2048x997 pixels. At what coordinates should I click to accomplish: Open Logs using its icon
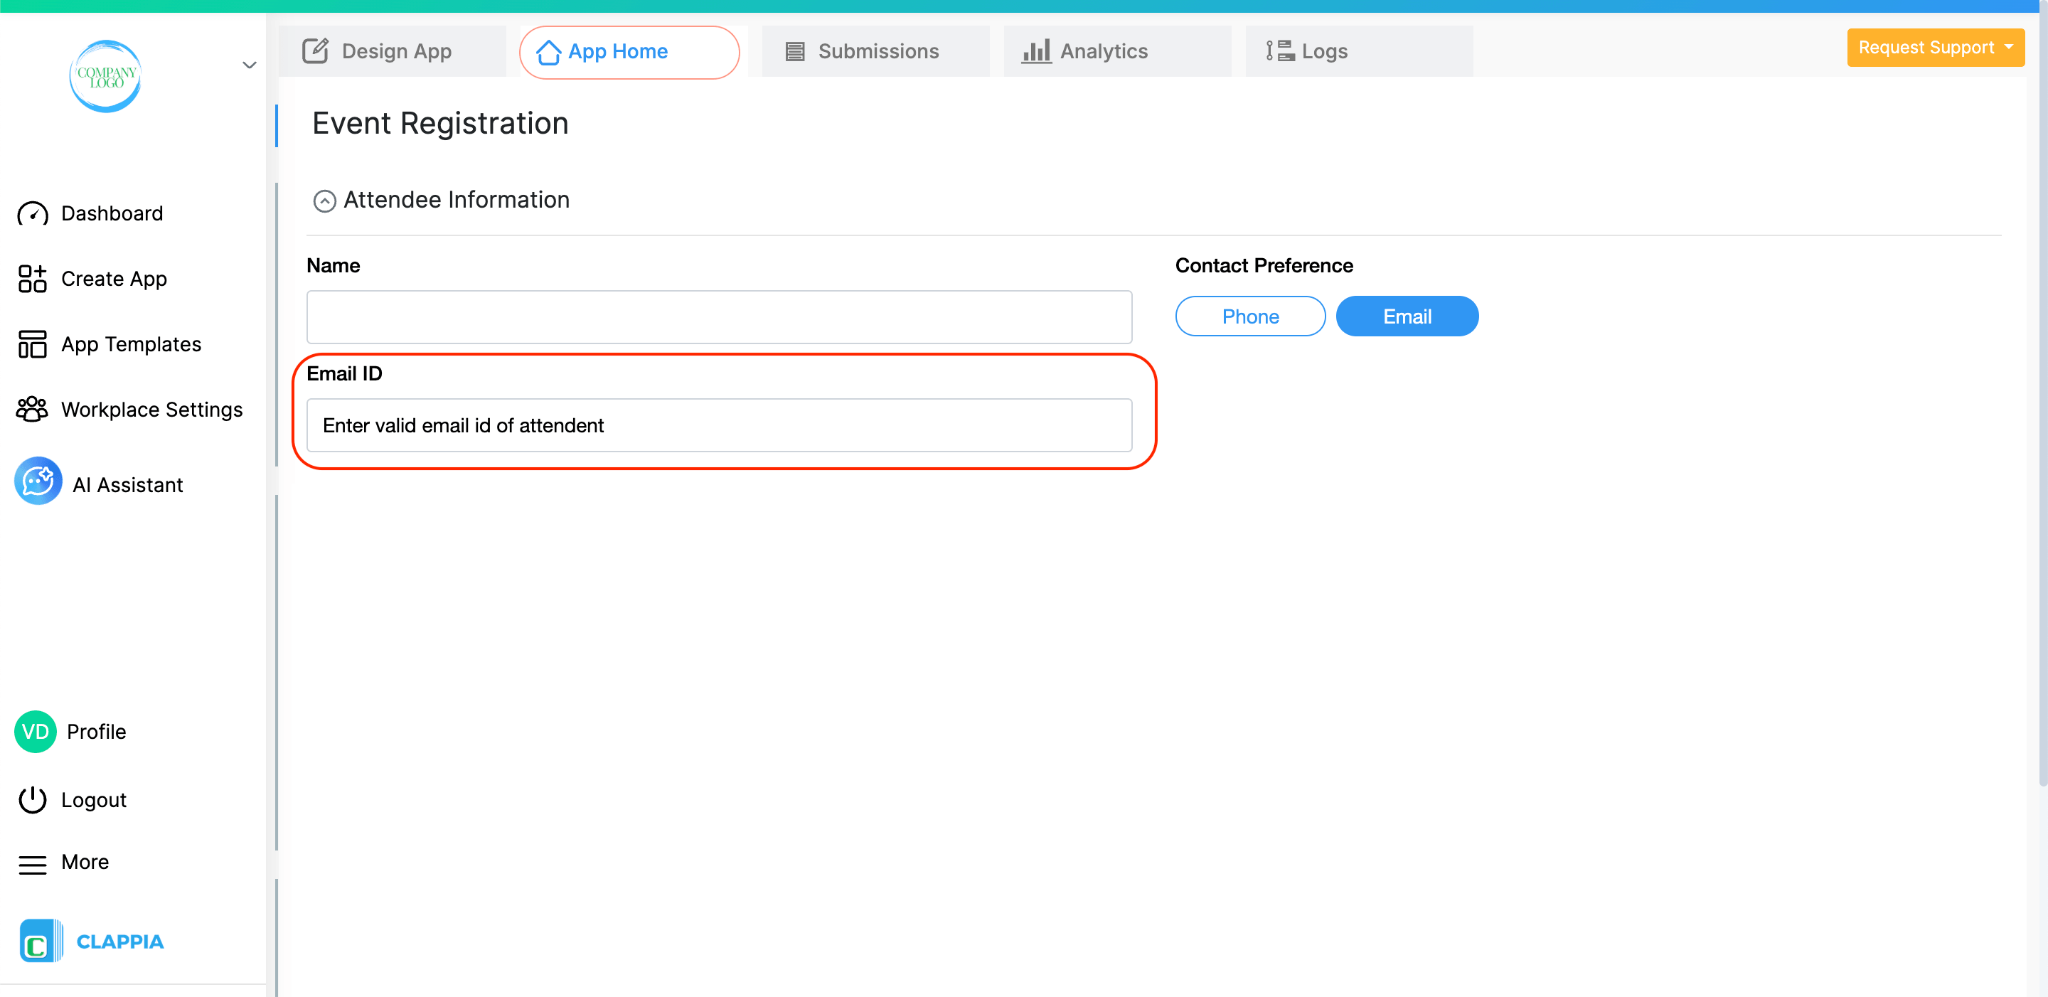(1277, 50)
